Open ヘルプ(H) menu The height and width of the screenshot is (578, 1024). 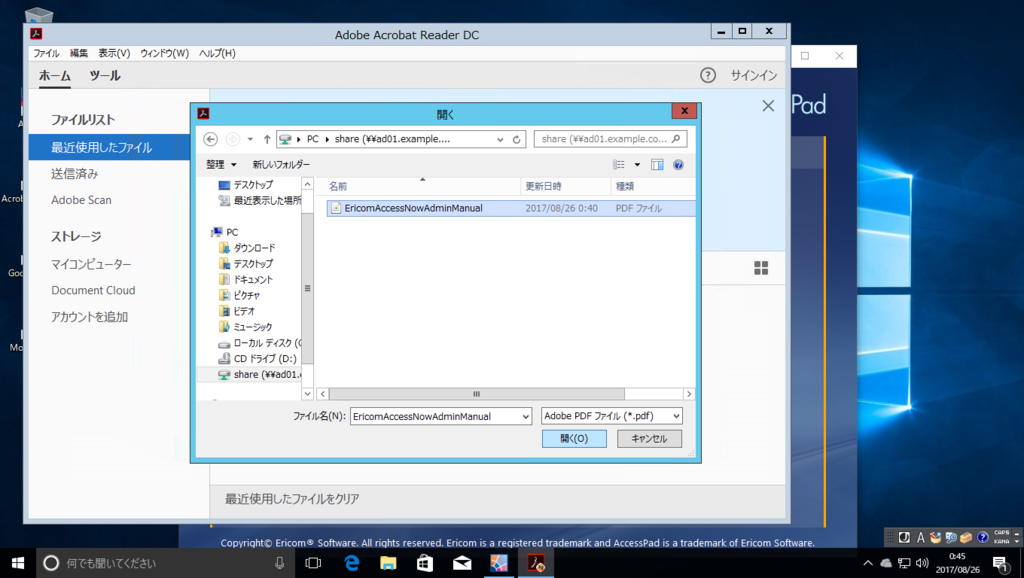pyautogui.click(x=217, y=53)
